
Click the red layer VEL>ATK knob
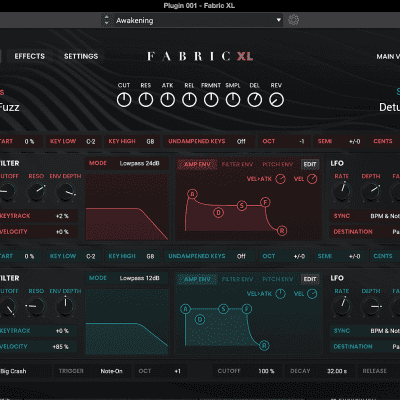(280, 179)
